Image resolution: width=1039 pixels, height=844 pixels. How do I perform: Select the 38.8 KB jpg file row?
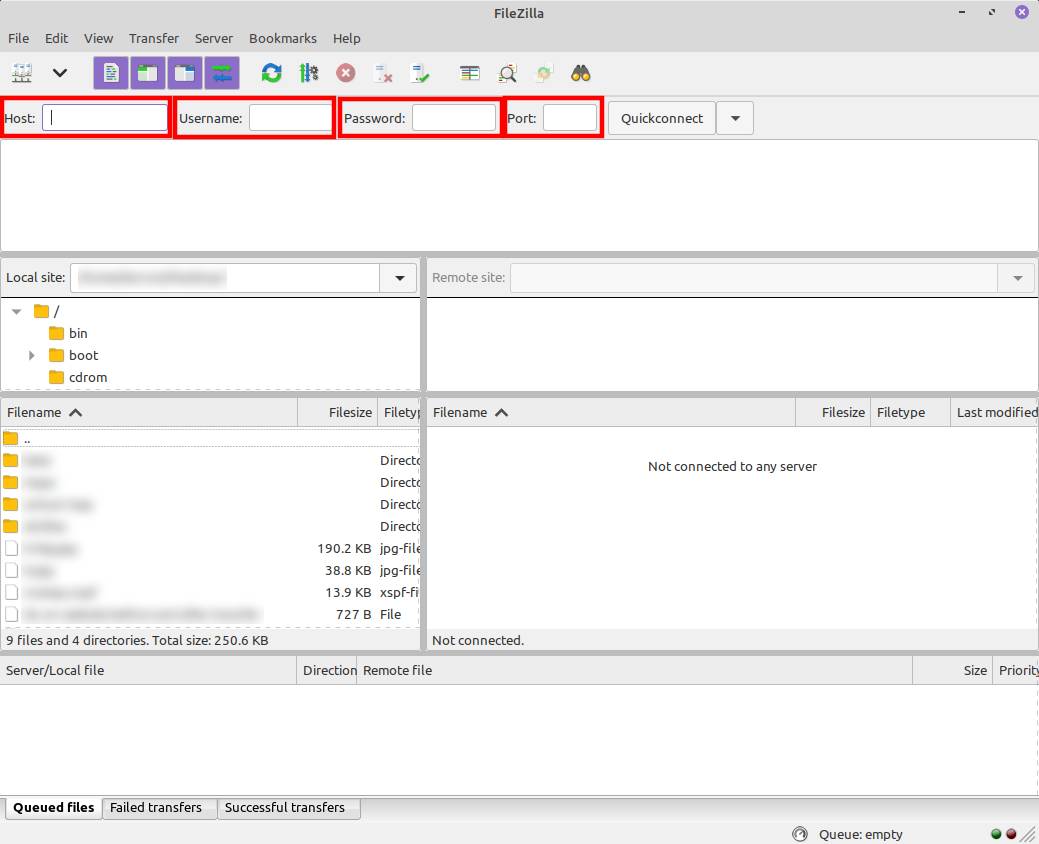click(210, 570)
